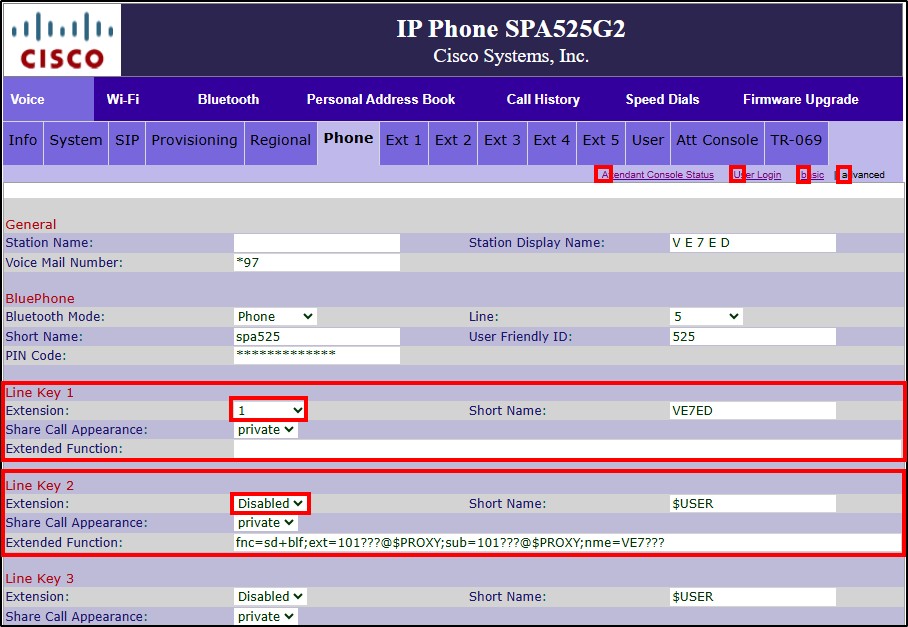Image resolution: width=908 pixels, height=627 pixels.
Task: Switch to the Provisioning tab
Action: point(195,141)
